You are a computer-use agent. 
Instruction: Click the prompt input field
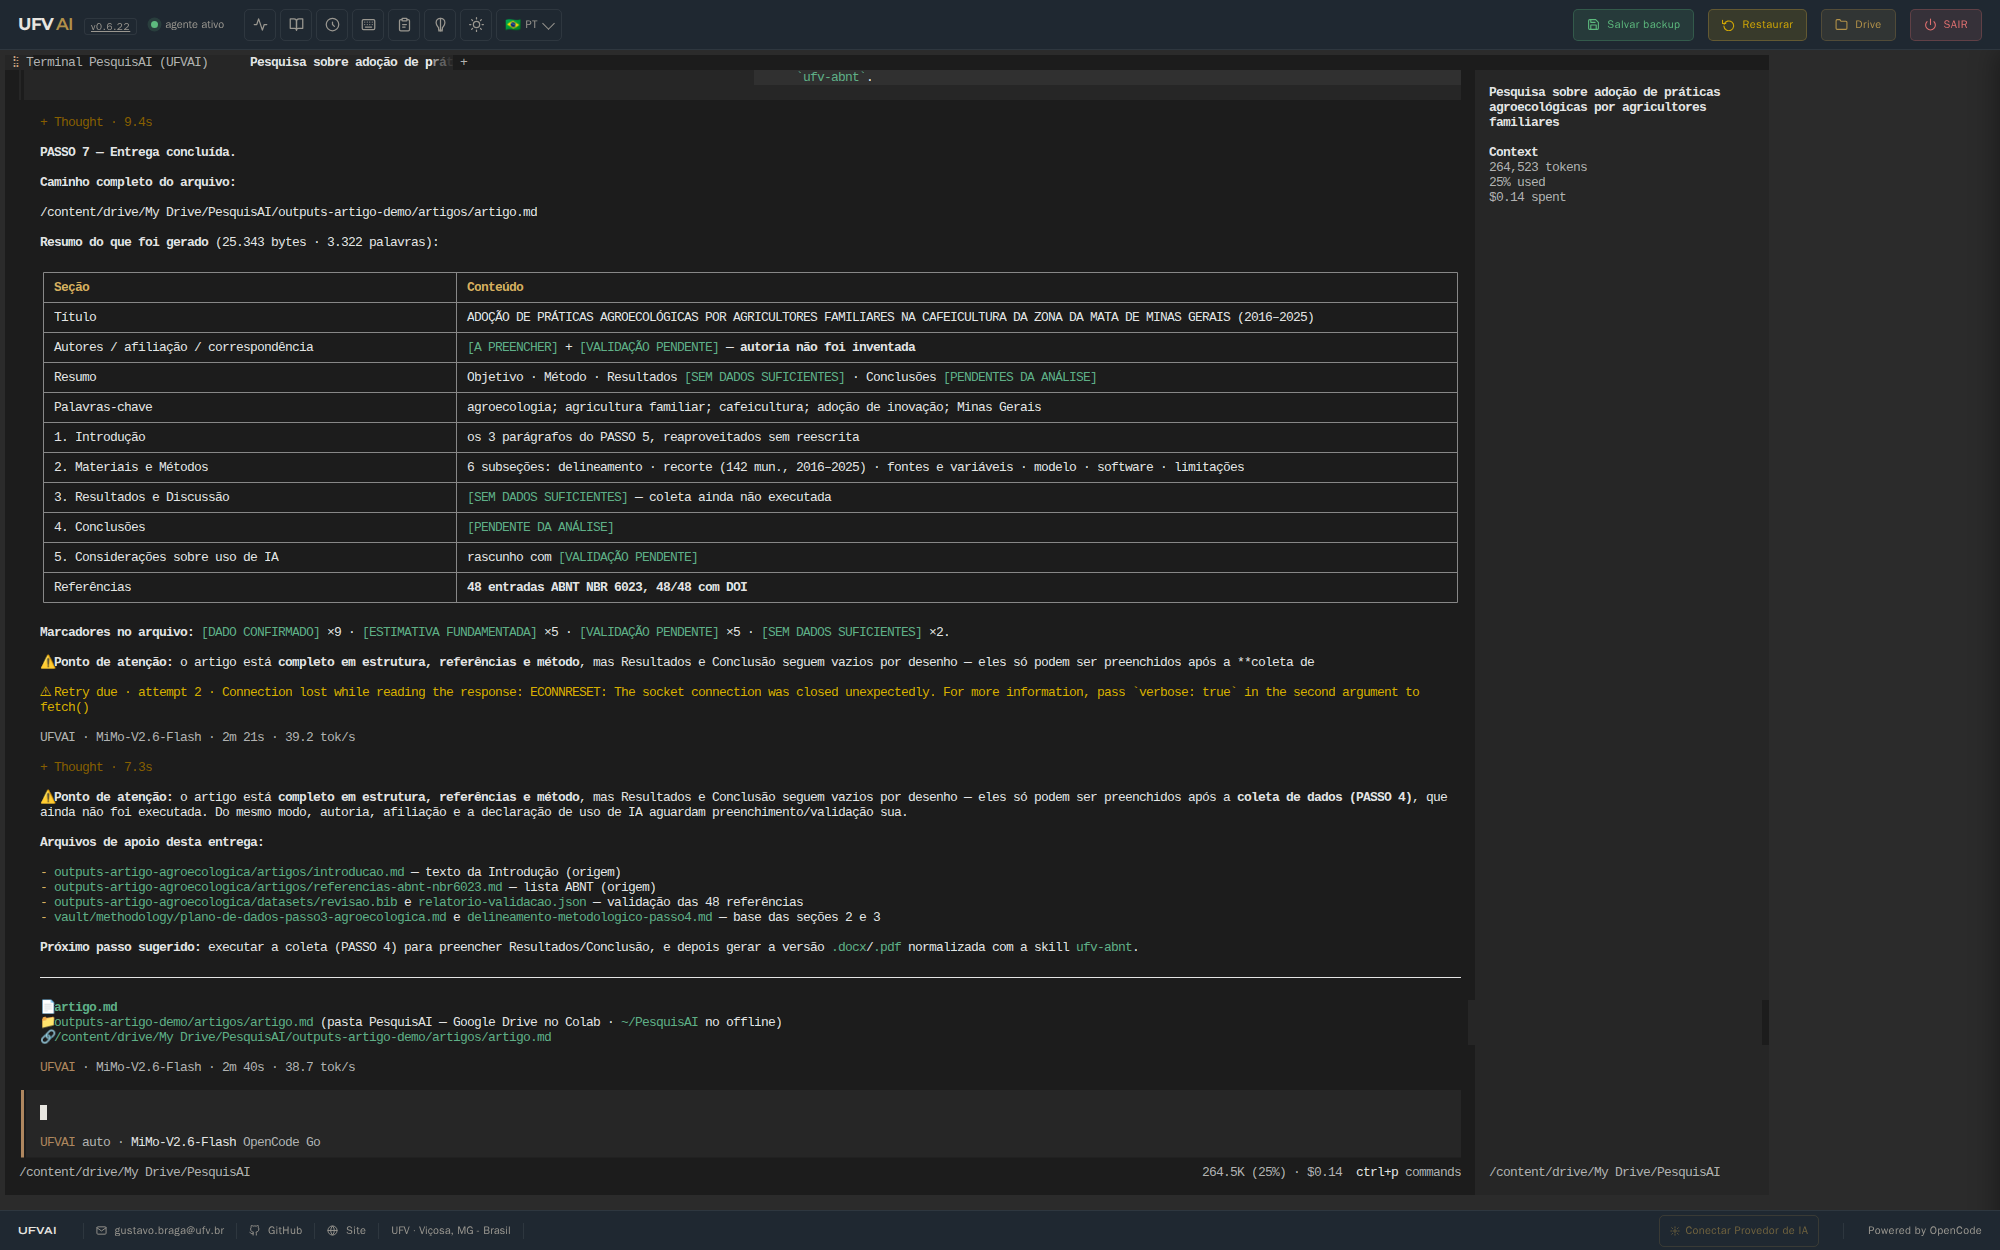point(741,1112)
